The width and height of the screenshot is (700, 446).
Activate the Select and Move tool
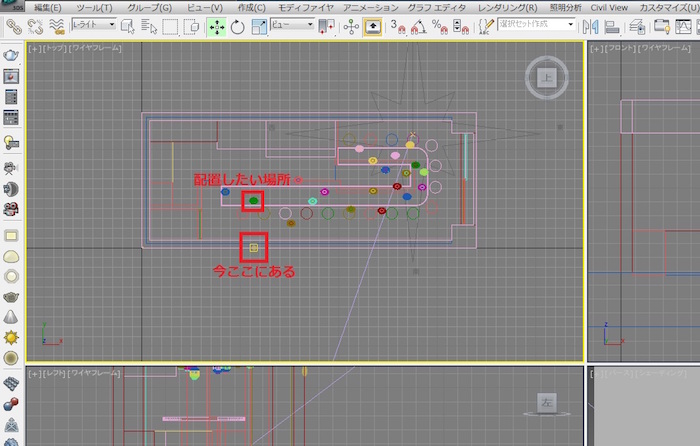point(216,25)
